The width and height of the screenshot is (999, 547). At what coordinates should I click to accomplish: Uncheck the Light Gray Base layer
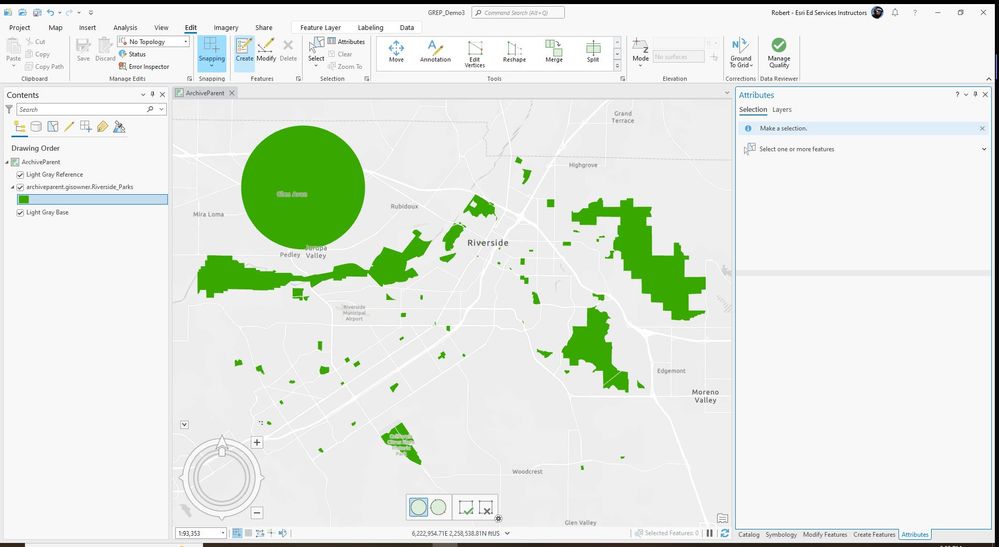pos(21,212)
